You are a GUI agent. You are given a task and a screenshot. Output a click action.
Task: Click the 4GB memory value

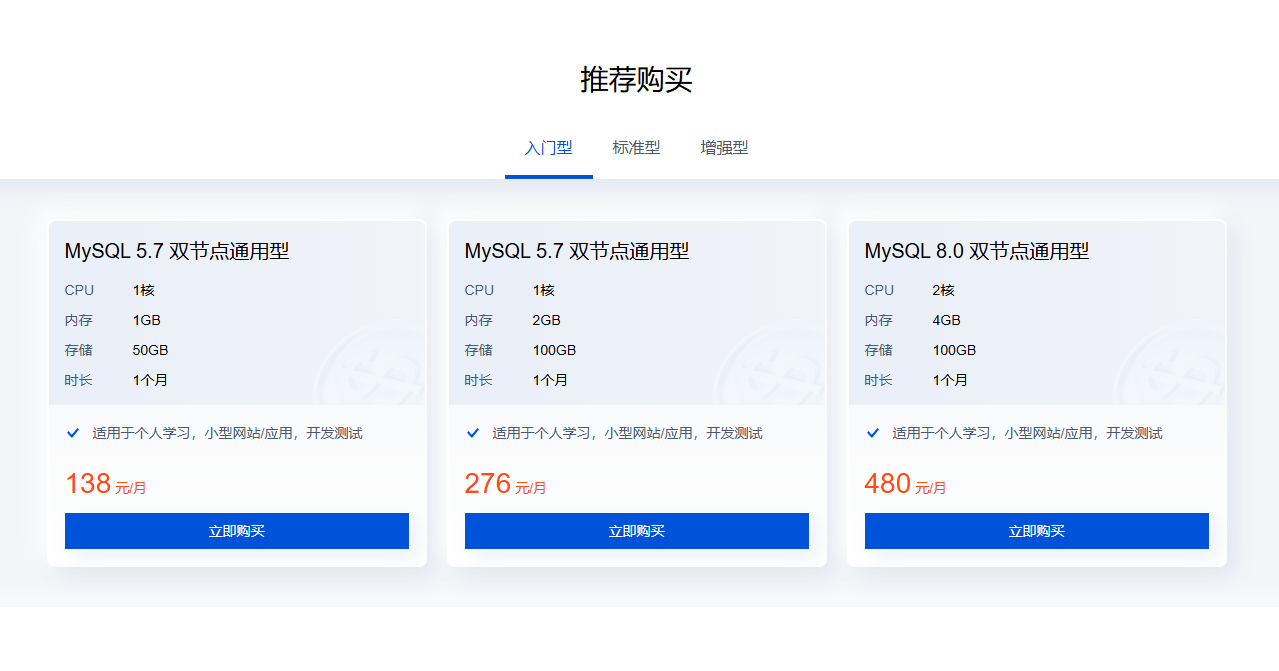947,320
